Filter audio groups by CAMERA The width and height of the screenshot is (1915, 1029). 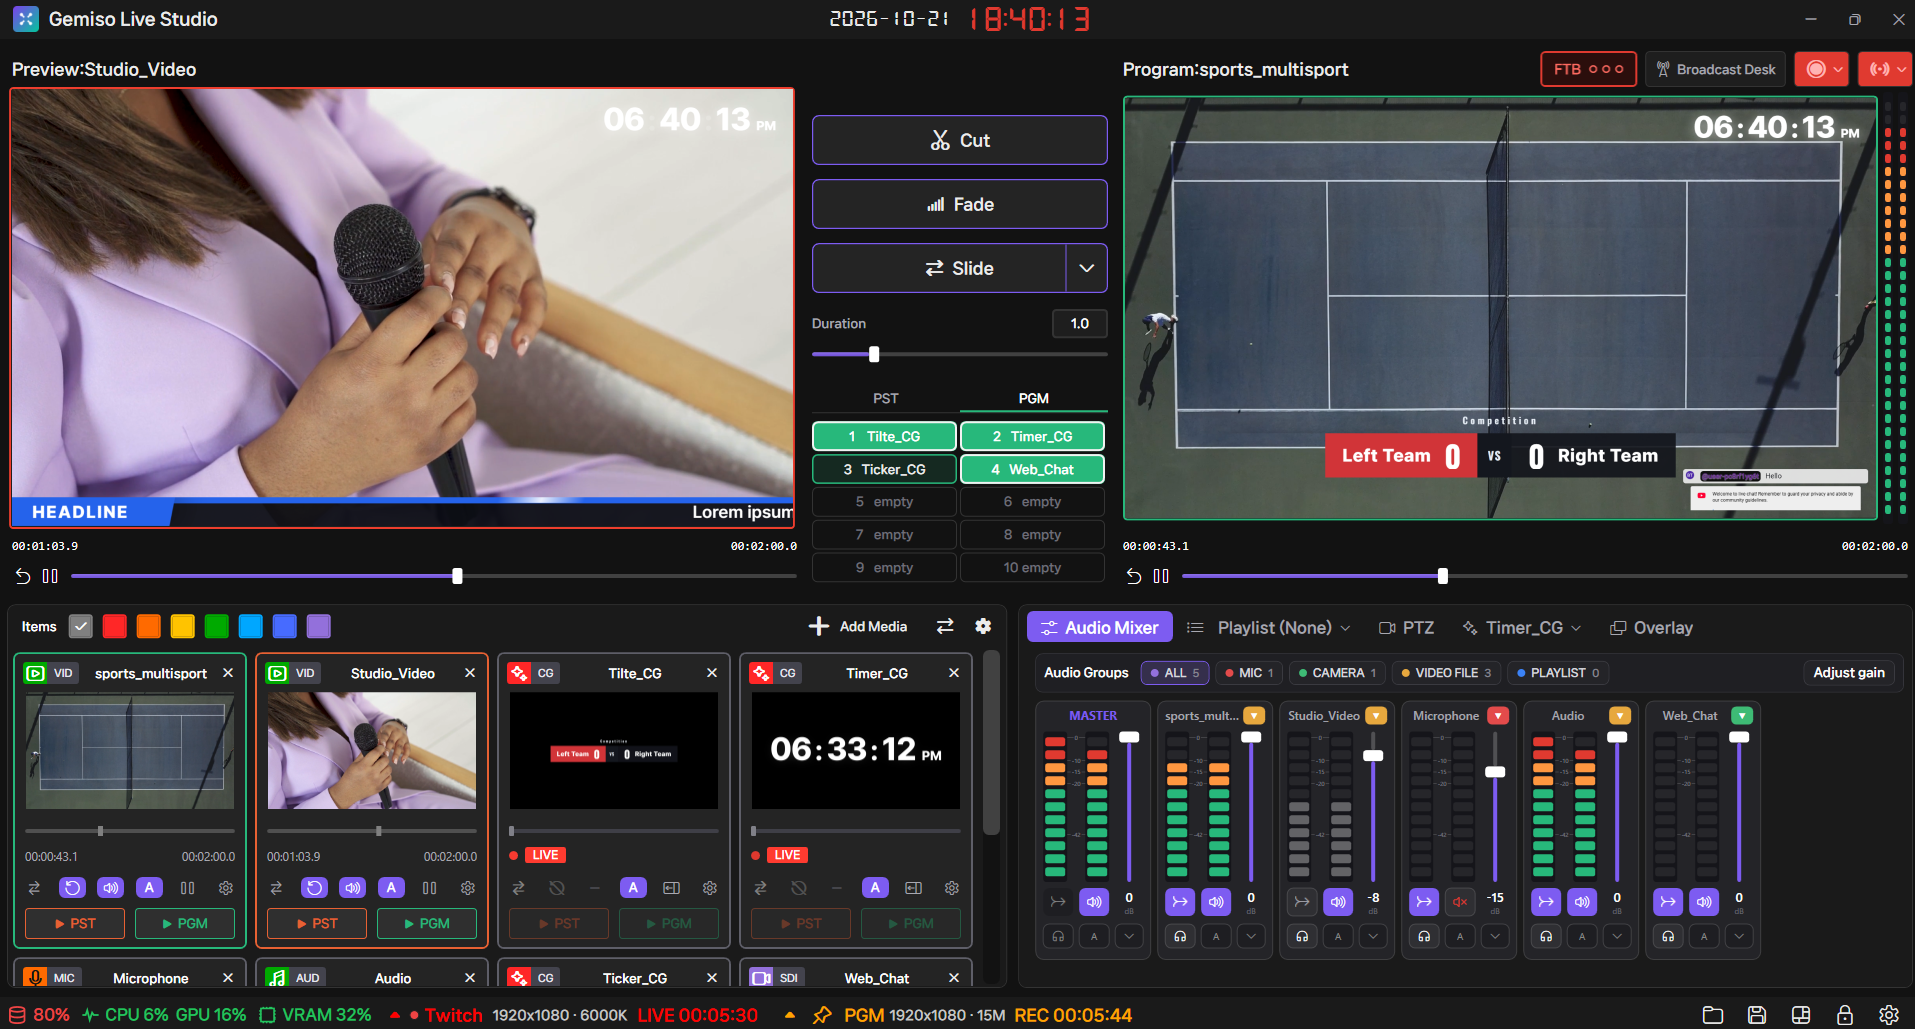tap(1337, 673)
